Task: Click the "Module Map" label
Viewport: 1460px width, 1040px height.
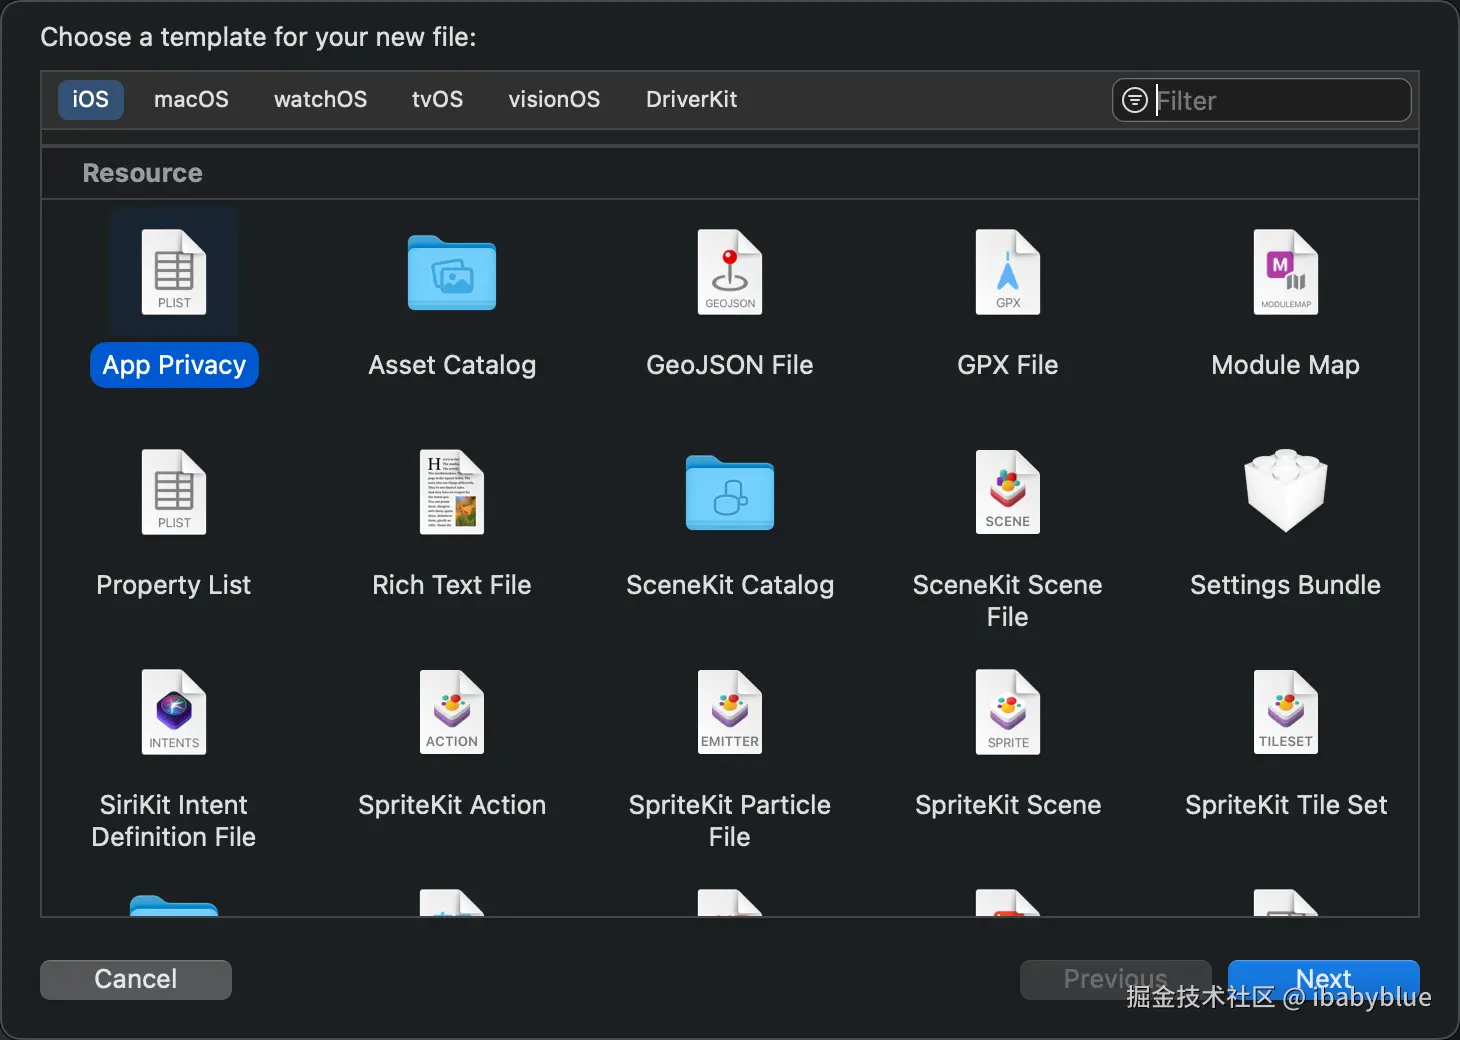Action: [1286, 365]
